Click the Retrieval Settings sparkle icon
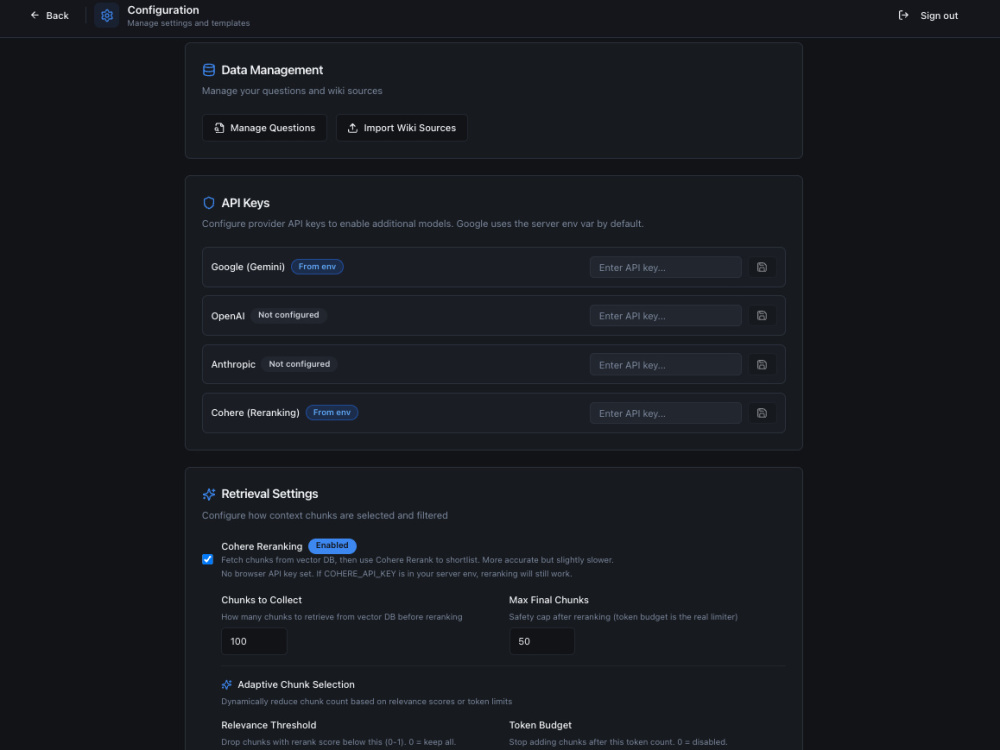Viewport: 1000px width, 750px height. pyautogui.click(x=209, y=494)
